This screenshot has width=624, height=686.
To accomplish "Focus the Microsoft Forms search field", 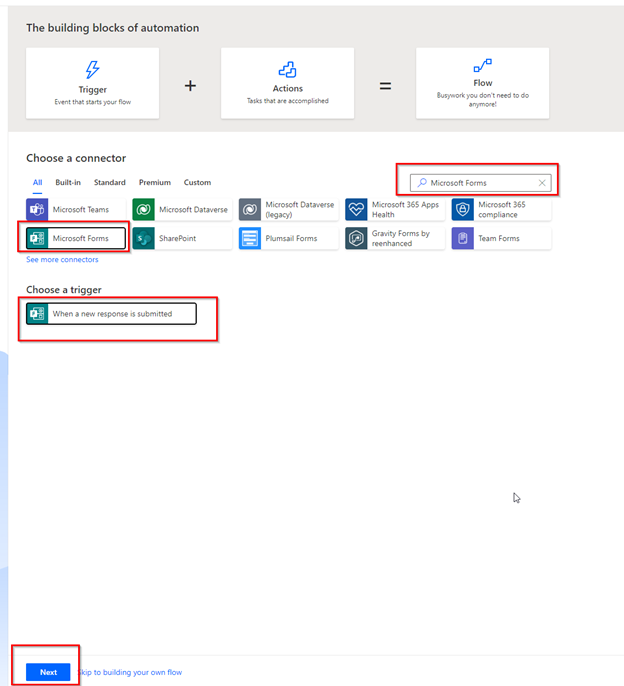I will [x=480, y=183].
